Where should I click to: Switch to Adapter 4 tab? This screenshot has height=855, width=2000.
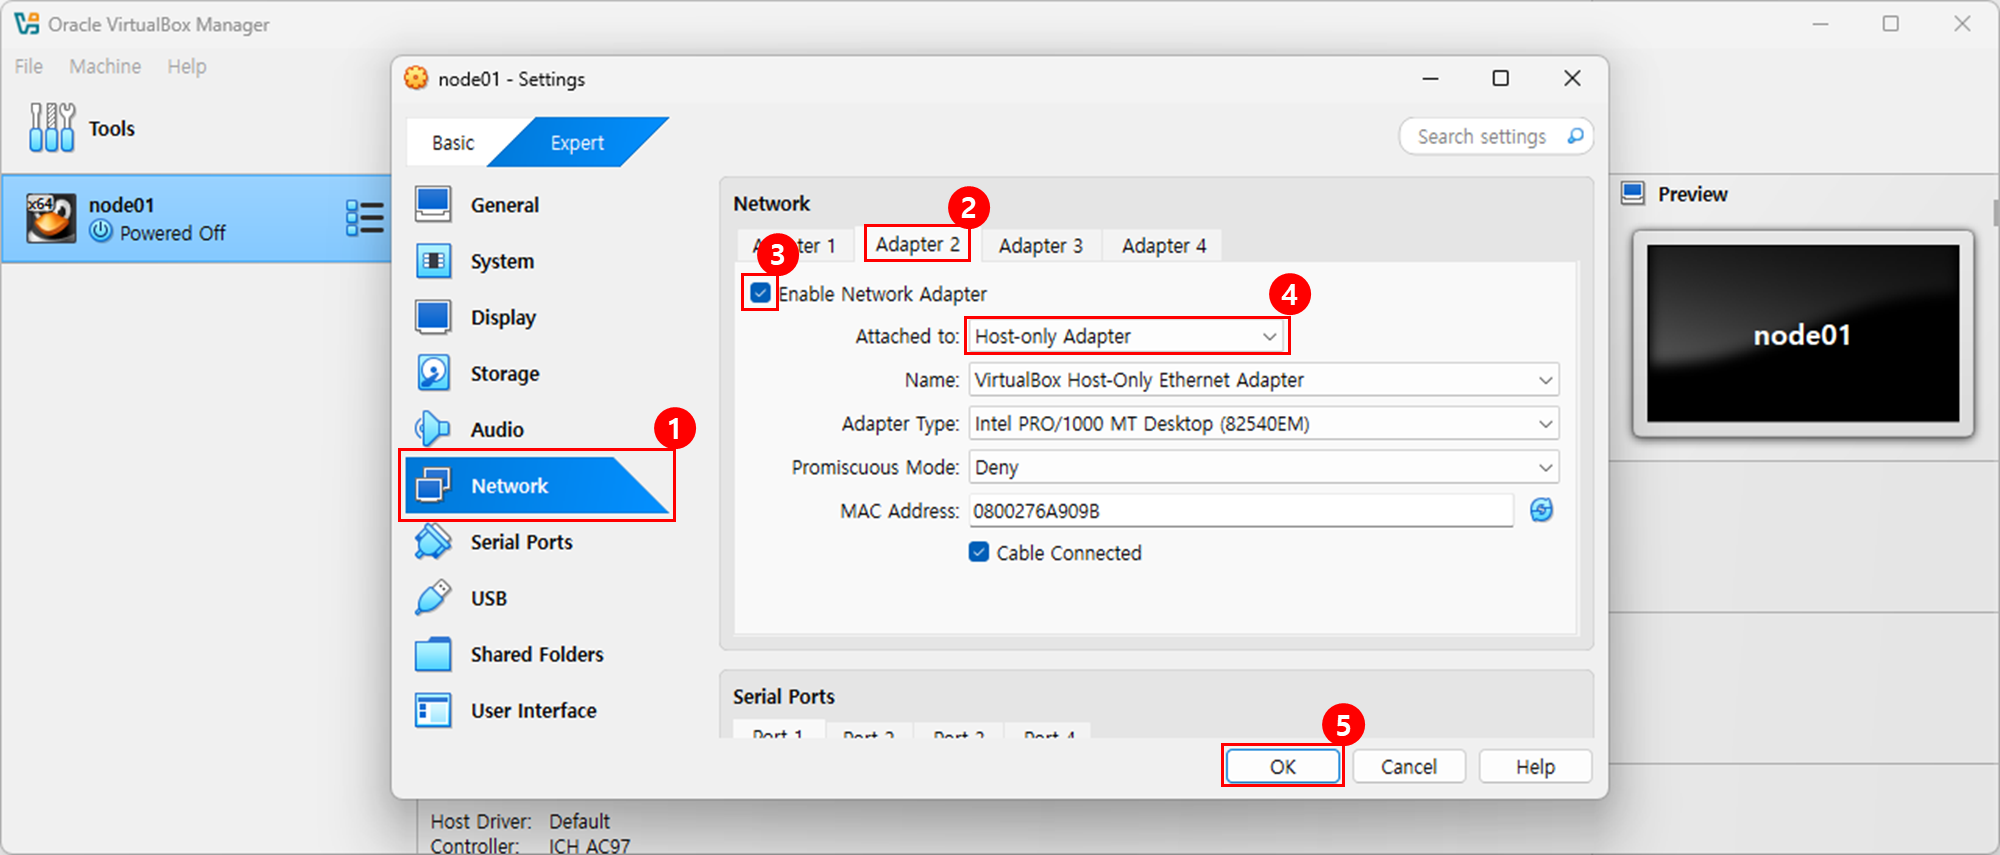[x=1164, y=245]
